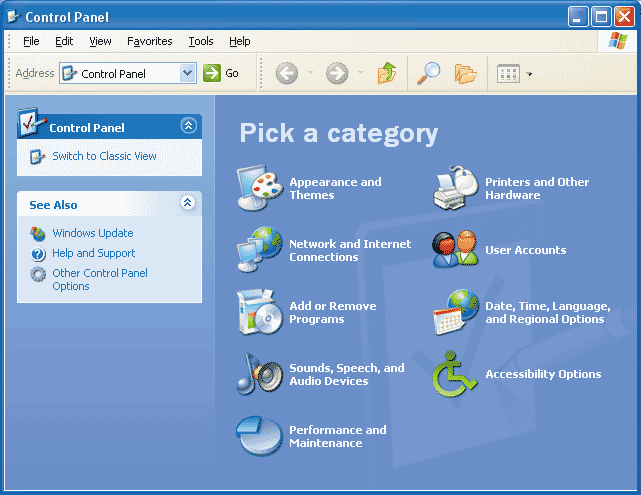
Task: Click the Up folder toolbar button
Action: (387, 73)
